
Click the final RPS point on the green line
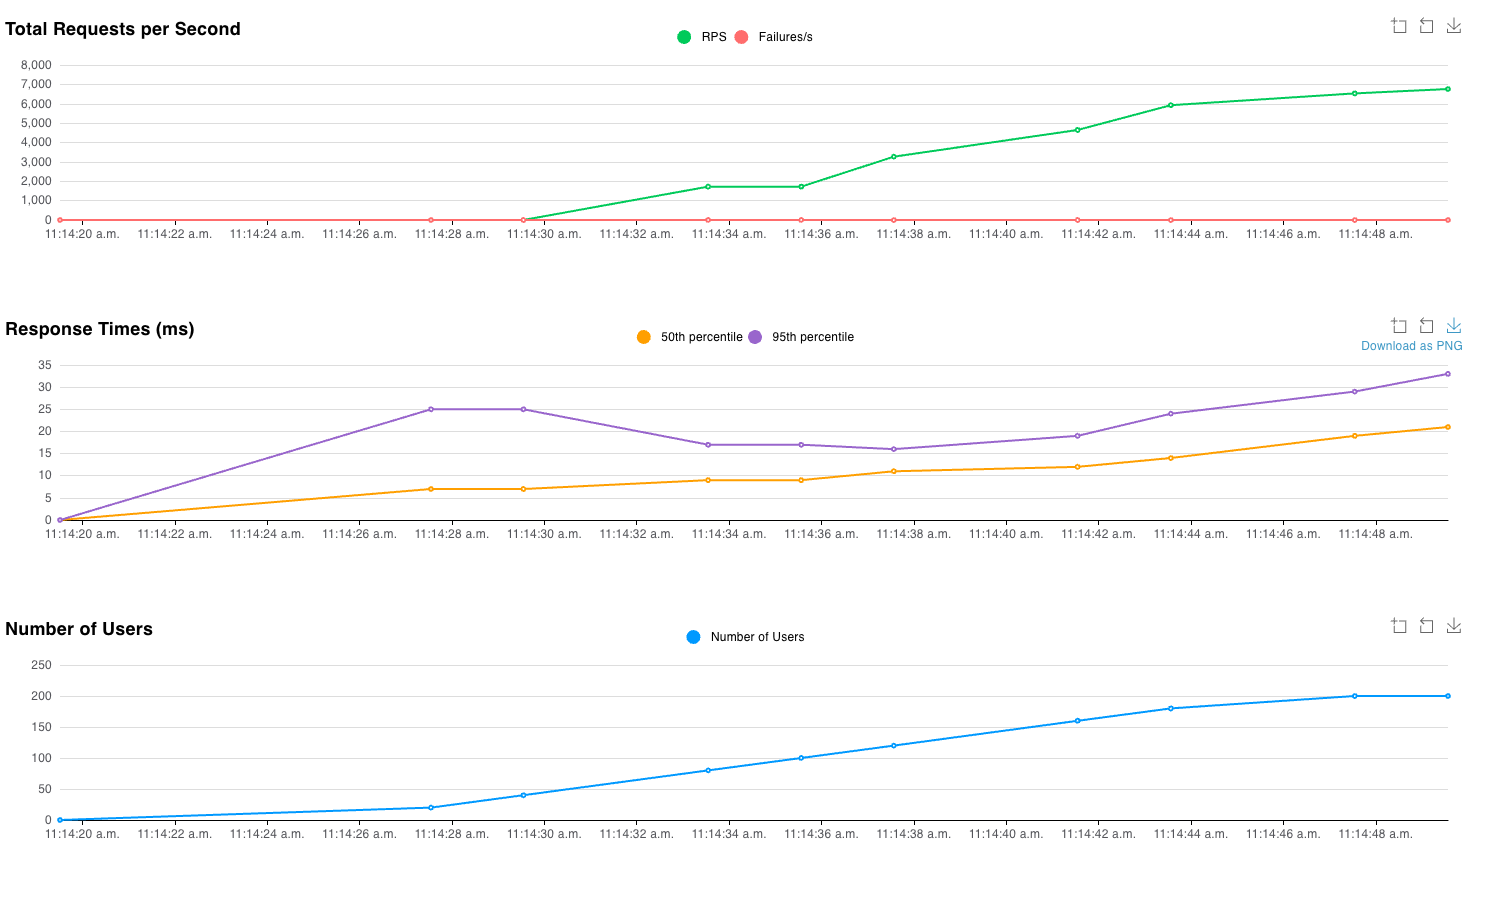point(1447,89)
